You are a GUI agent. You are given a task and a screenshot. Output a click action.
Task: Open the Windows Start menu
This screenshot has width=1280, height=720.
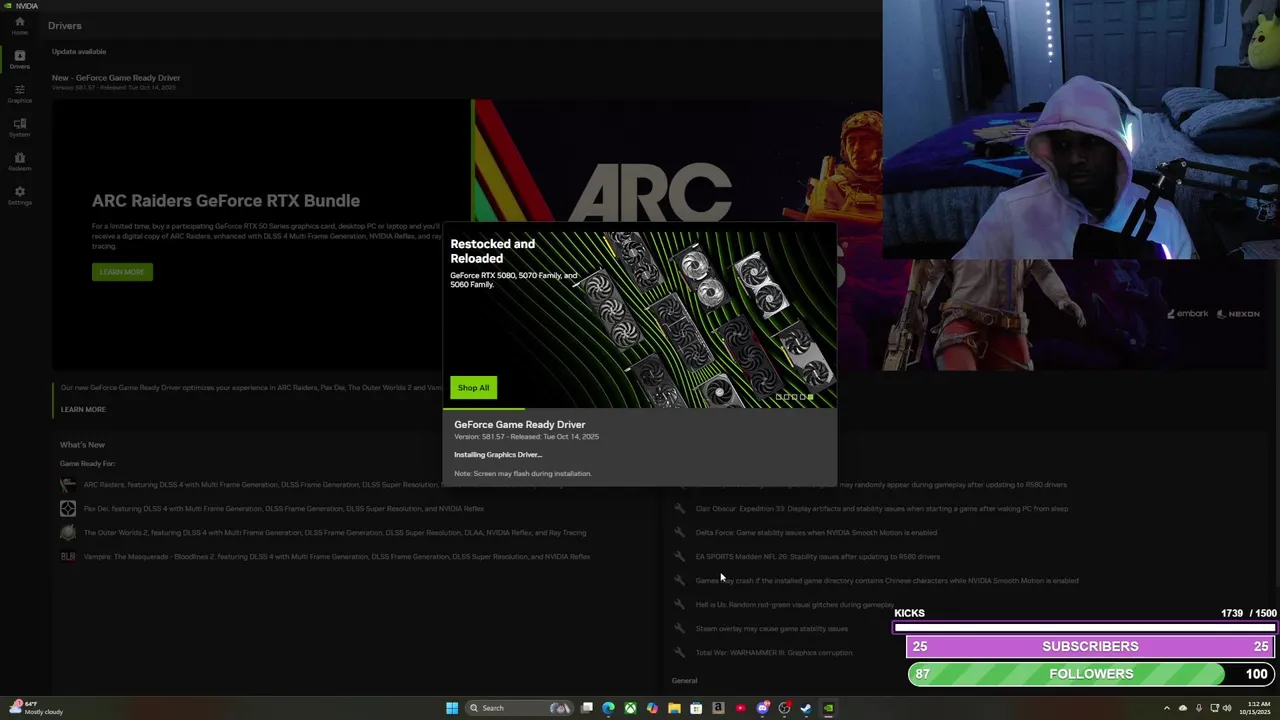pyautogui.click(x=452, y=708)
